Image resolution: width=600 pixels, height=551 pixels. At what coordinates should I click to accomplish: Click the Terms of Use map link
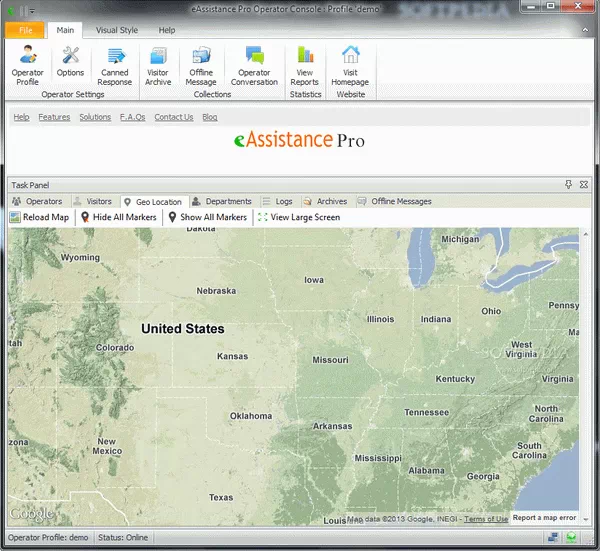(x=486, y=519)
